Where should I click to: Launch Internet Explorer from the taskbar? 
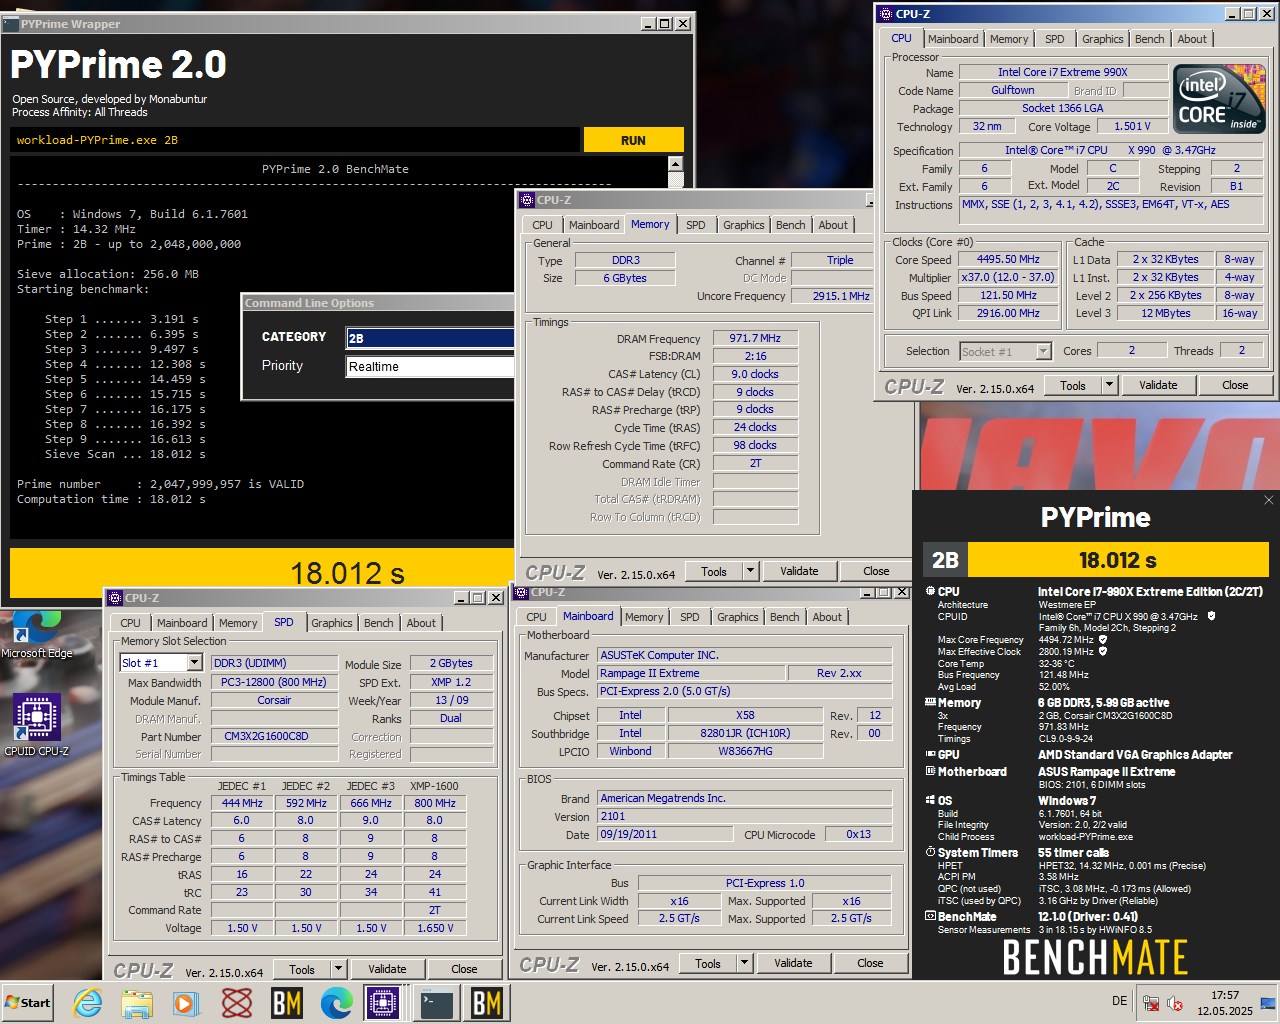pyautogui.click(x=88, y=1003)
